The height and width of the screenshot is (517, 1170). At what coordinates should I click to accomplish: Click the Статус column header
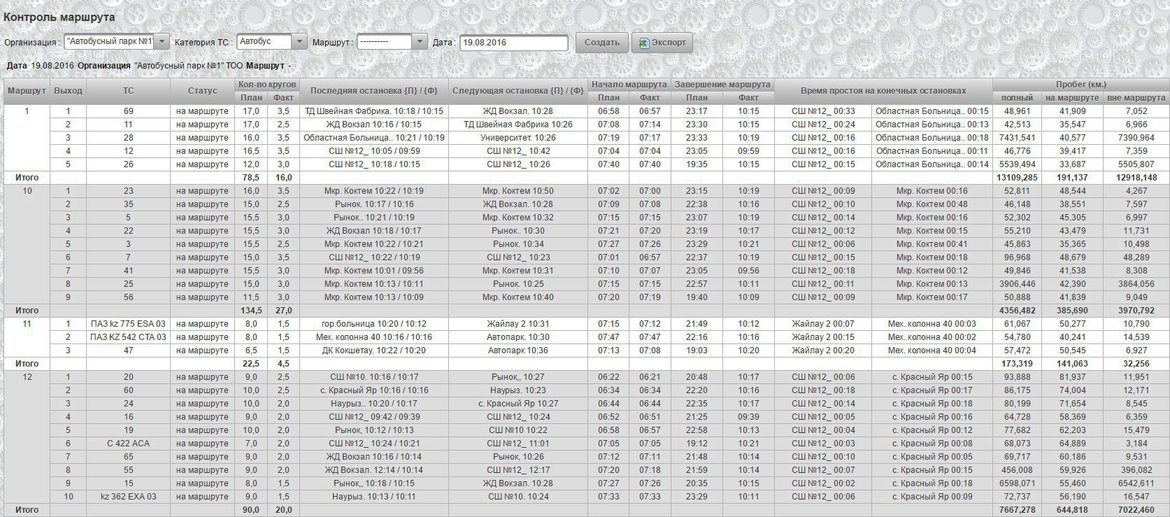coord(201,91)
